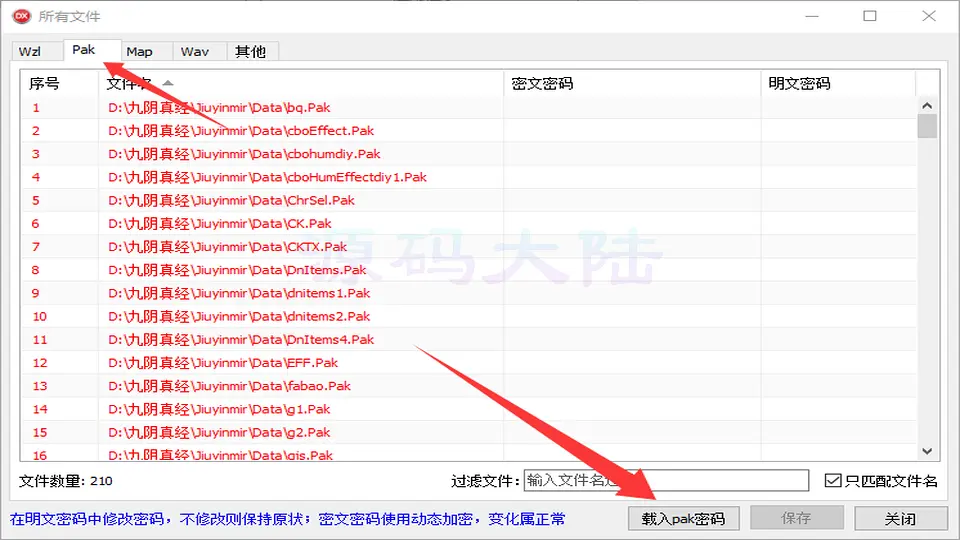Select the row with cboHumEffectdiy1.Pak
Screen dimensions: 960x540
[x=469, y=177]
